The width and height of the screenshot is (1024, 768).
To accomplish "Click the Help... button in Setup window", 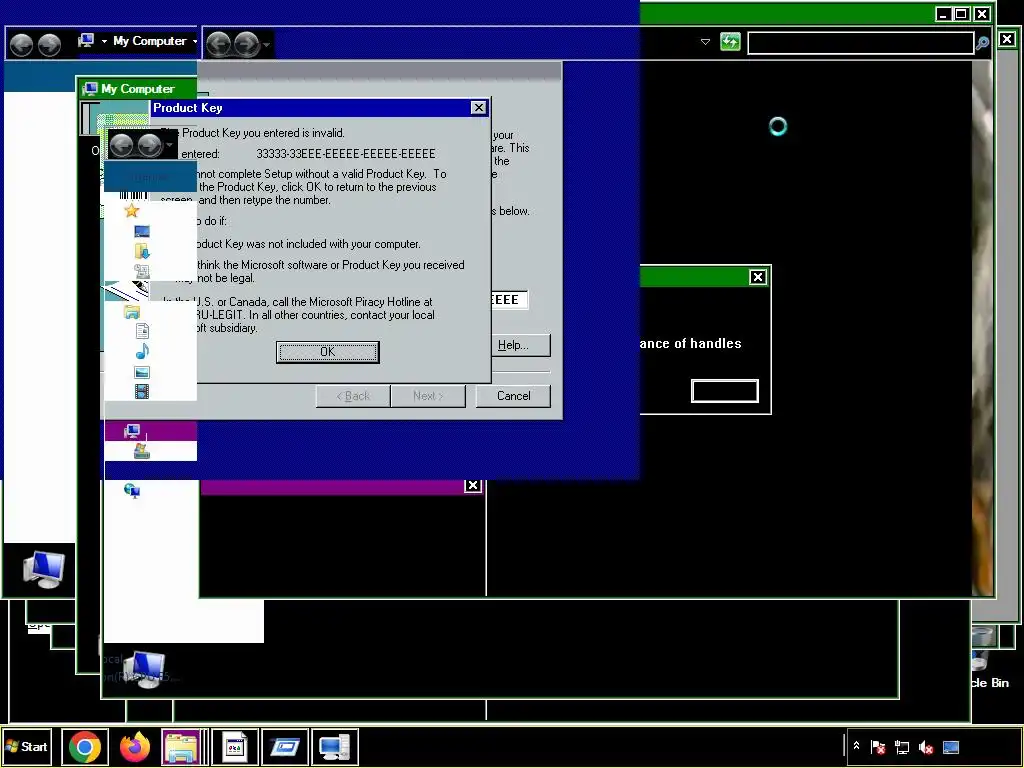I will point(520,345).
